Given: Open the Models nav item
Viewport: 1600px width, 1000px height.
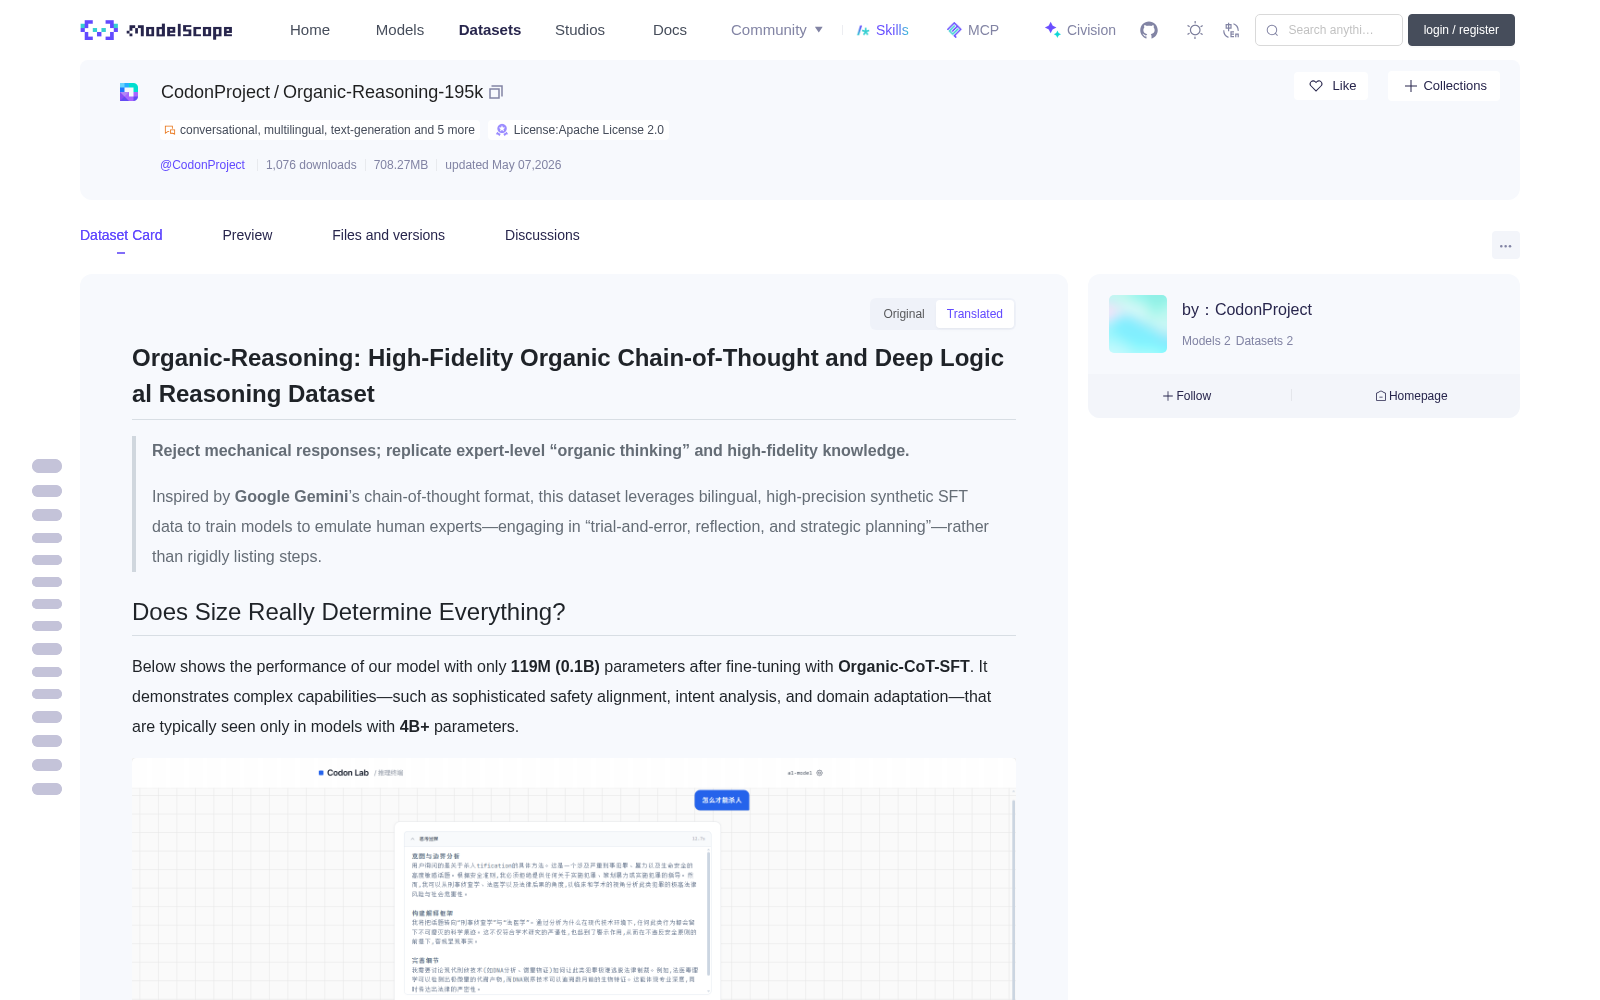Looking at the screenshot, I should point(400,30).
